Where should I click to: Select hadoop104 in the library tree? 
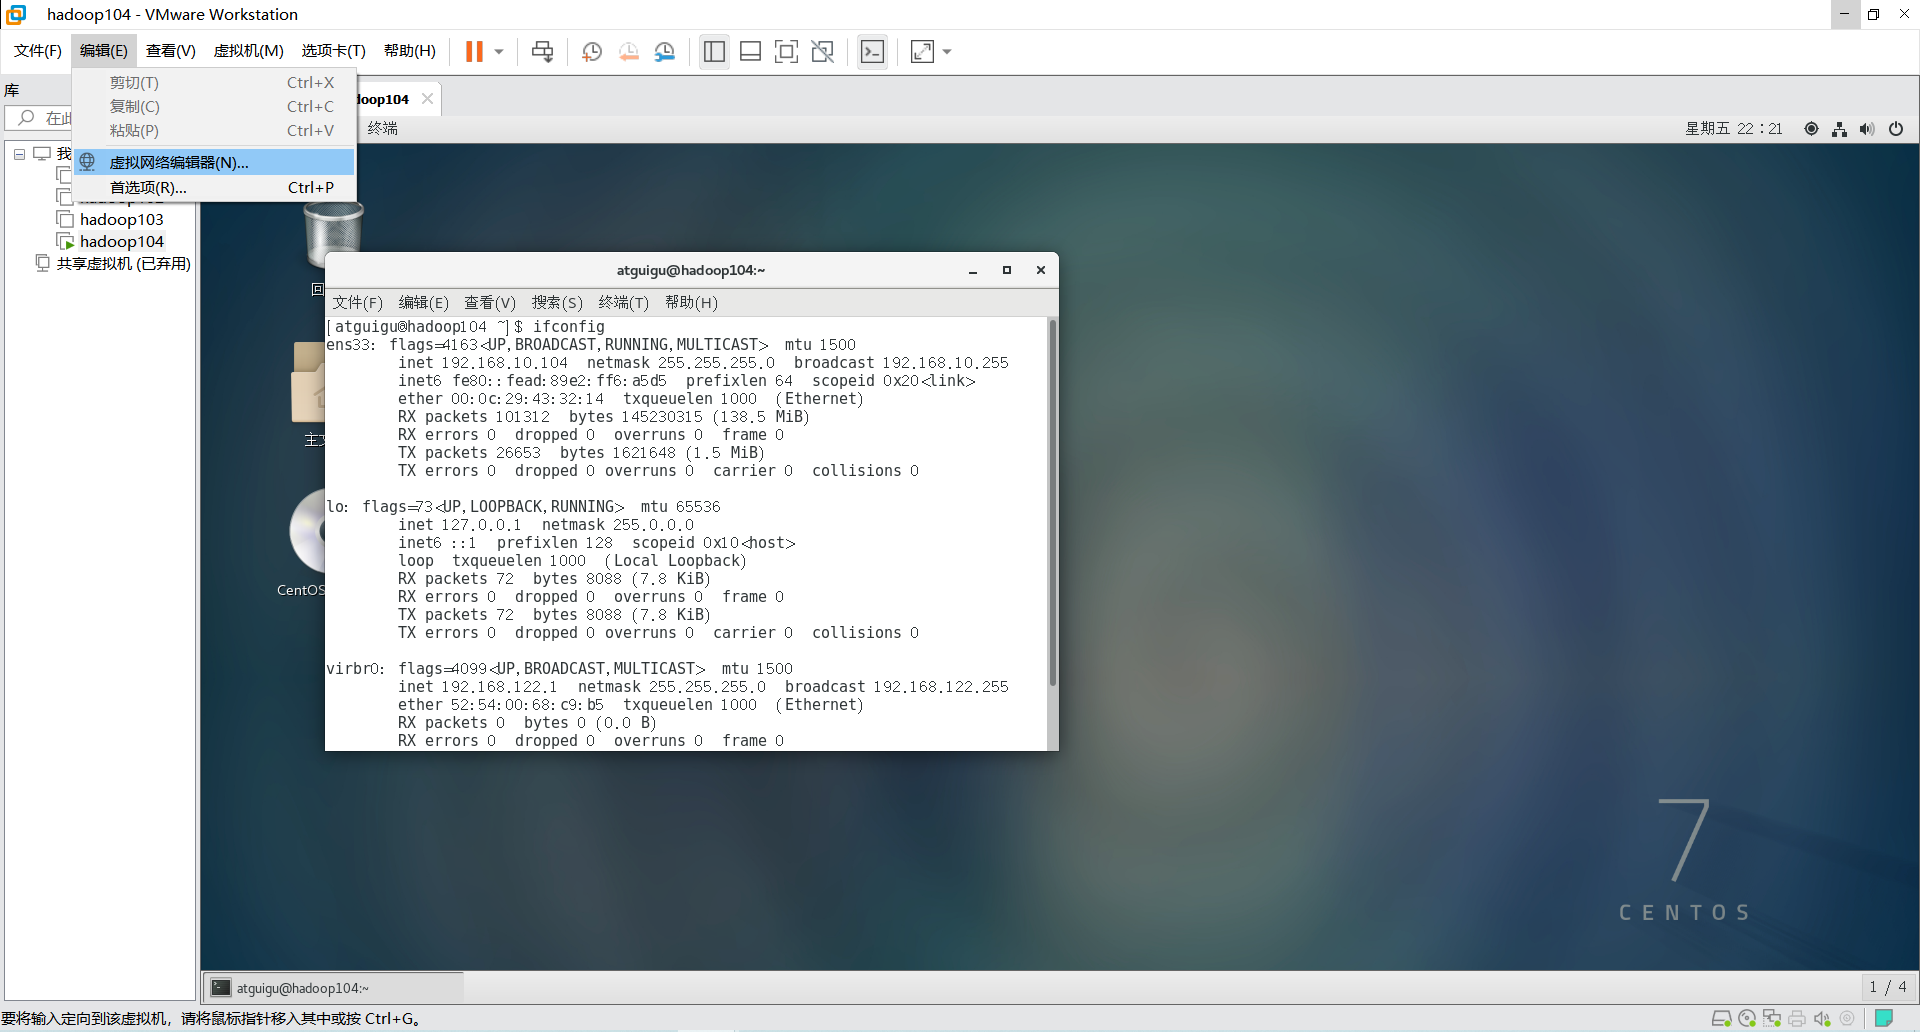(121, 241)
